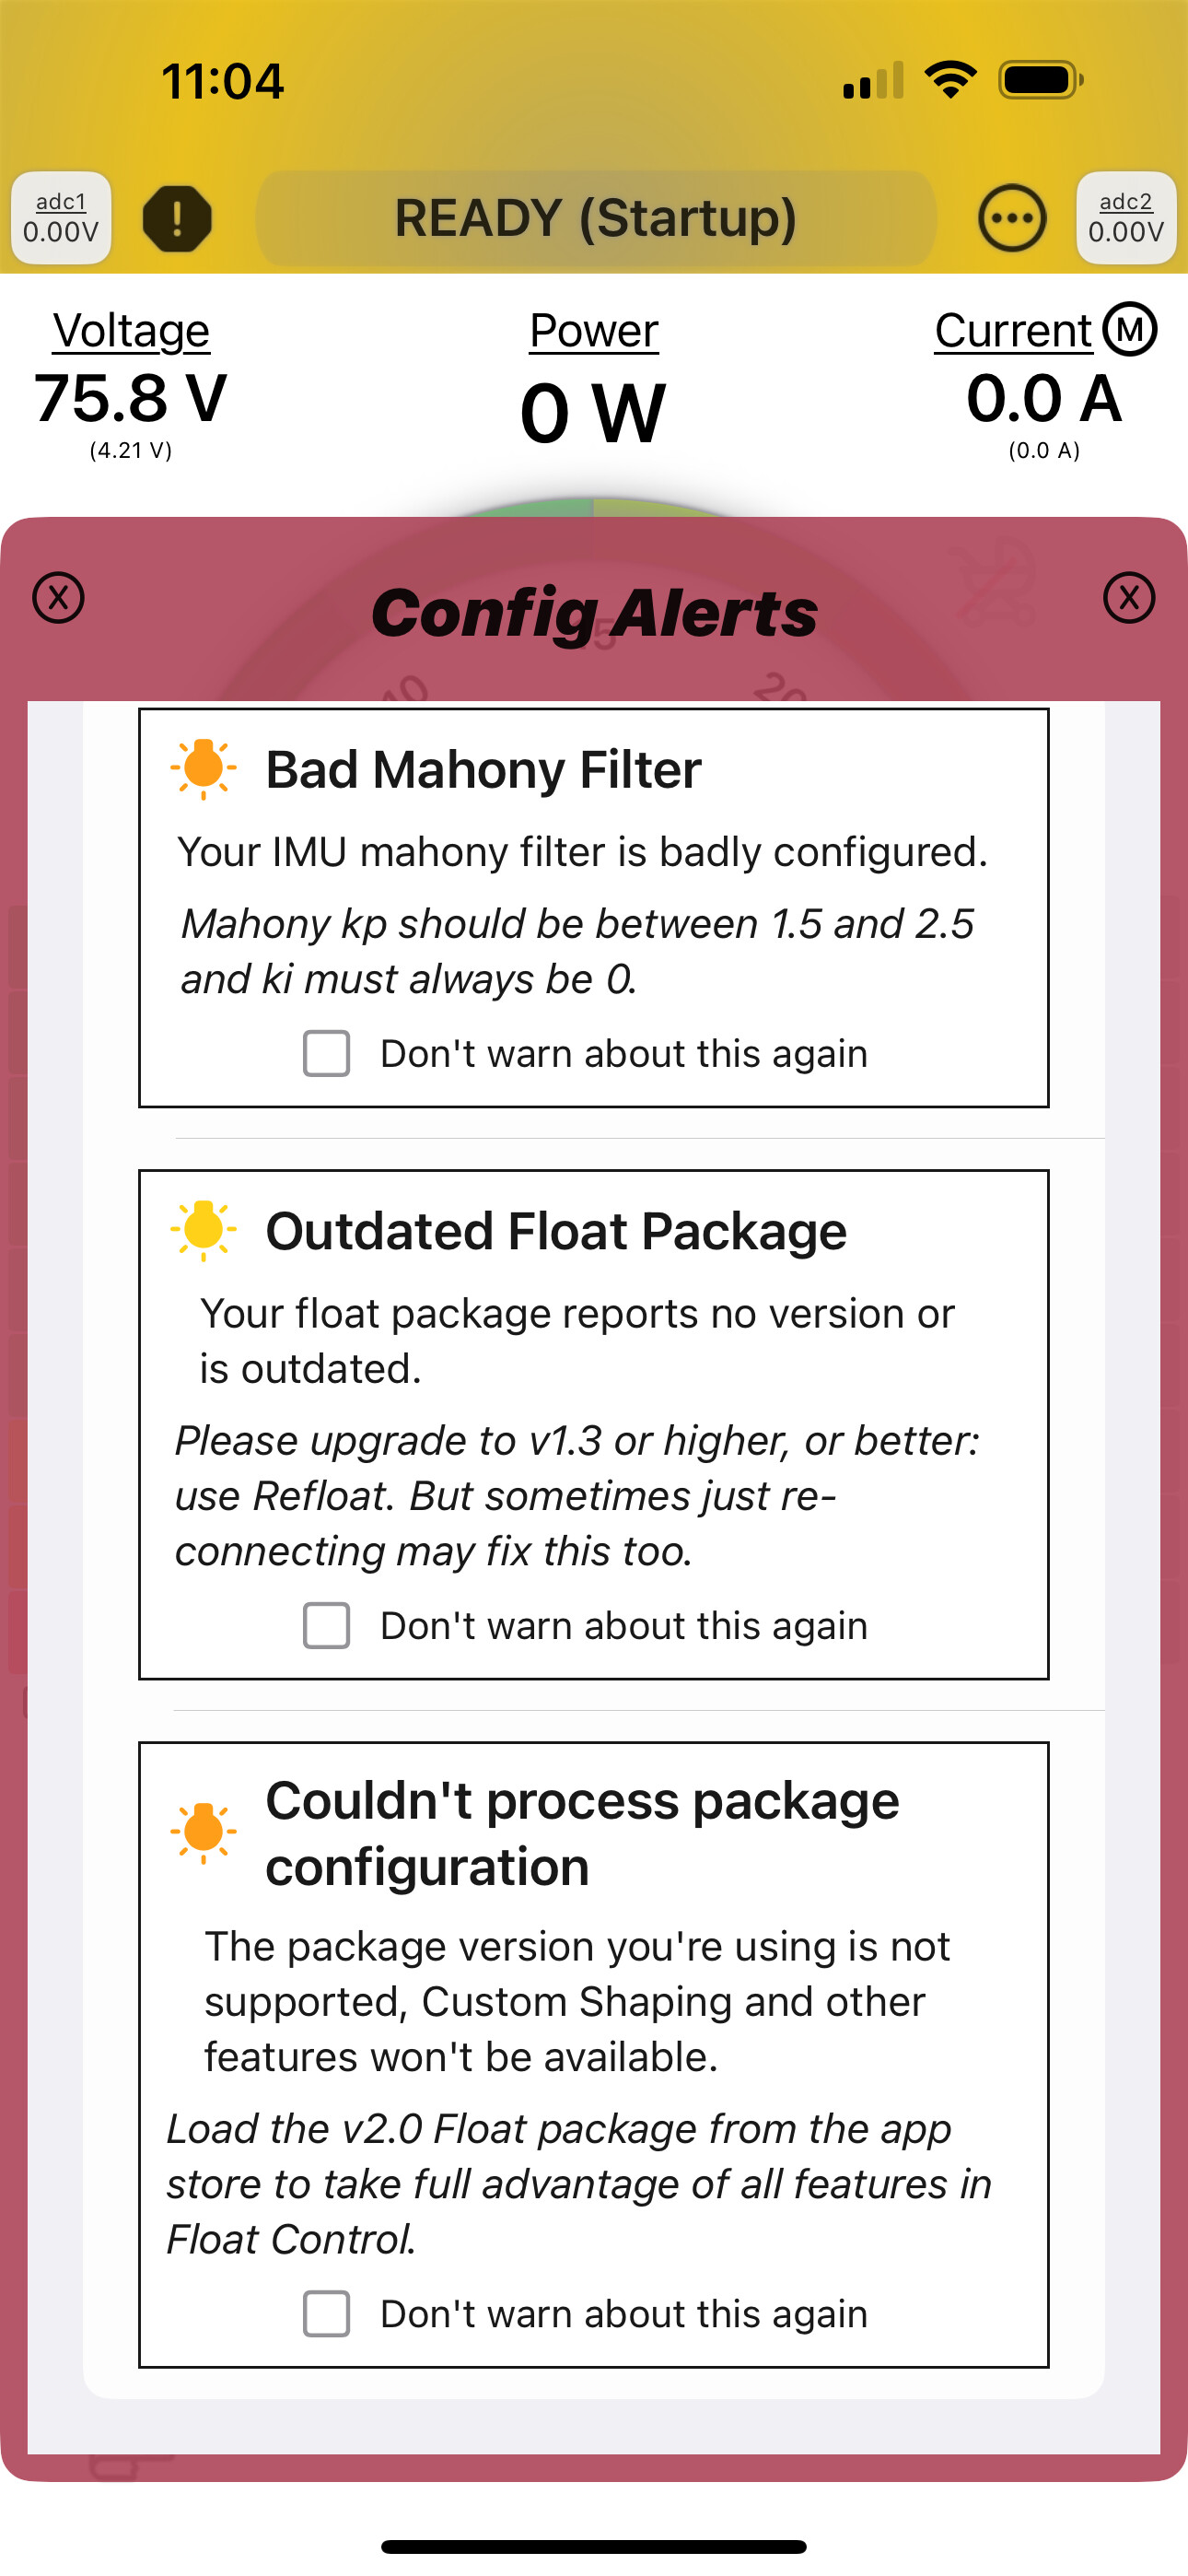1188x2576 pixels.
Task: Tap the Outdated Float Package lamp icon
Action: point(203,1230)
